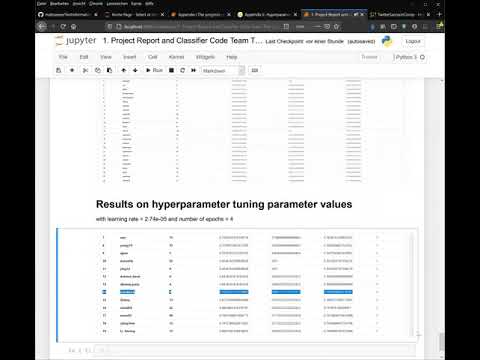
Task: Bookmark this page with star icon
Action: tap(336, 26)
